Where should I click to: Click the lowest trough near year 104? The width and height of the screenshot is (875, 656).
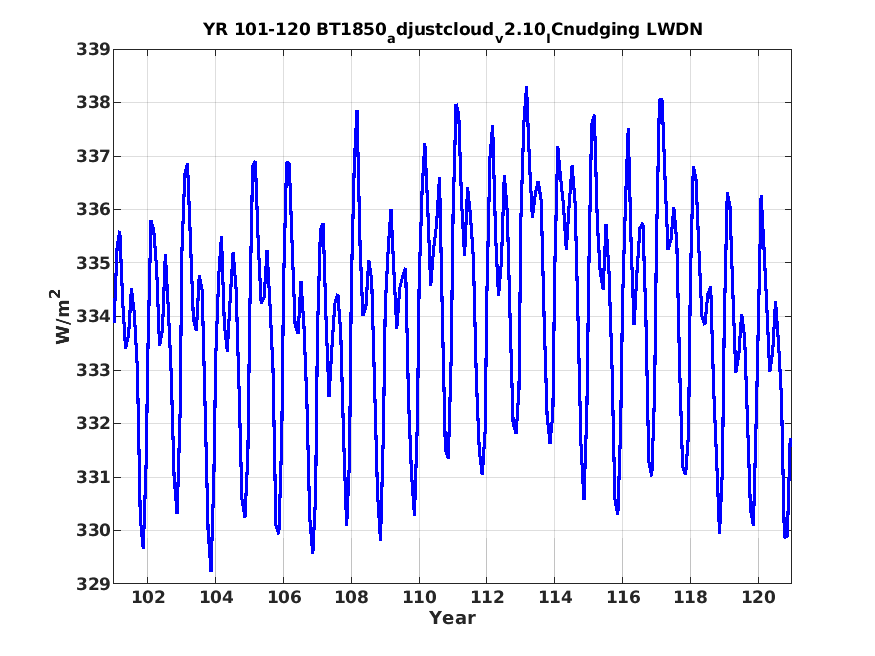211,570
